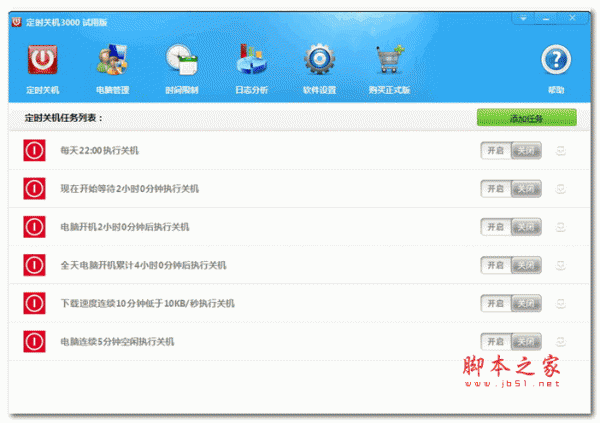Click edit icon for 每天22:00执行关机 task
The height and width of the screenshot is (423, 600).
[561, 150]
